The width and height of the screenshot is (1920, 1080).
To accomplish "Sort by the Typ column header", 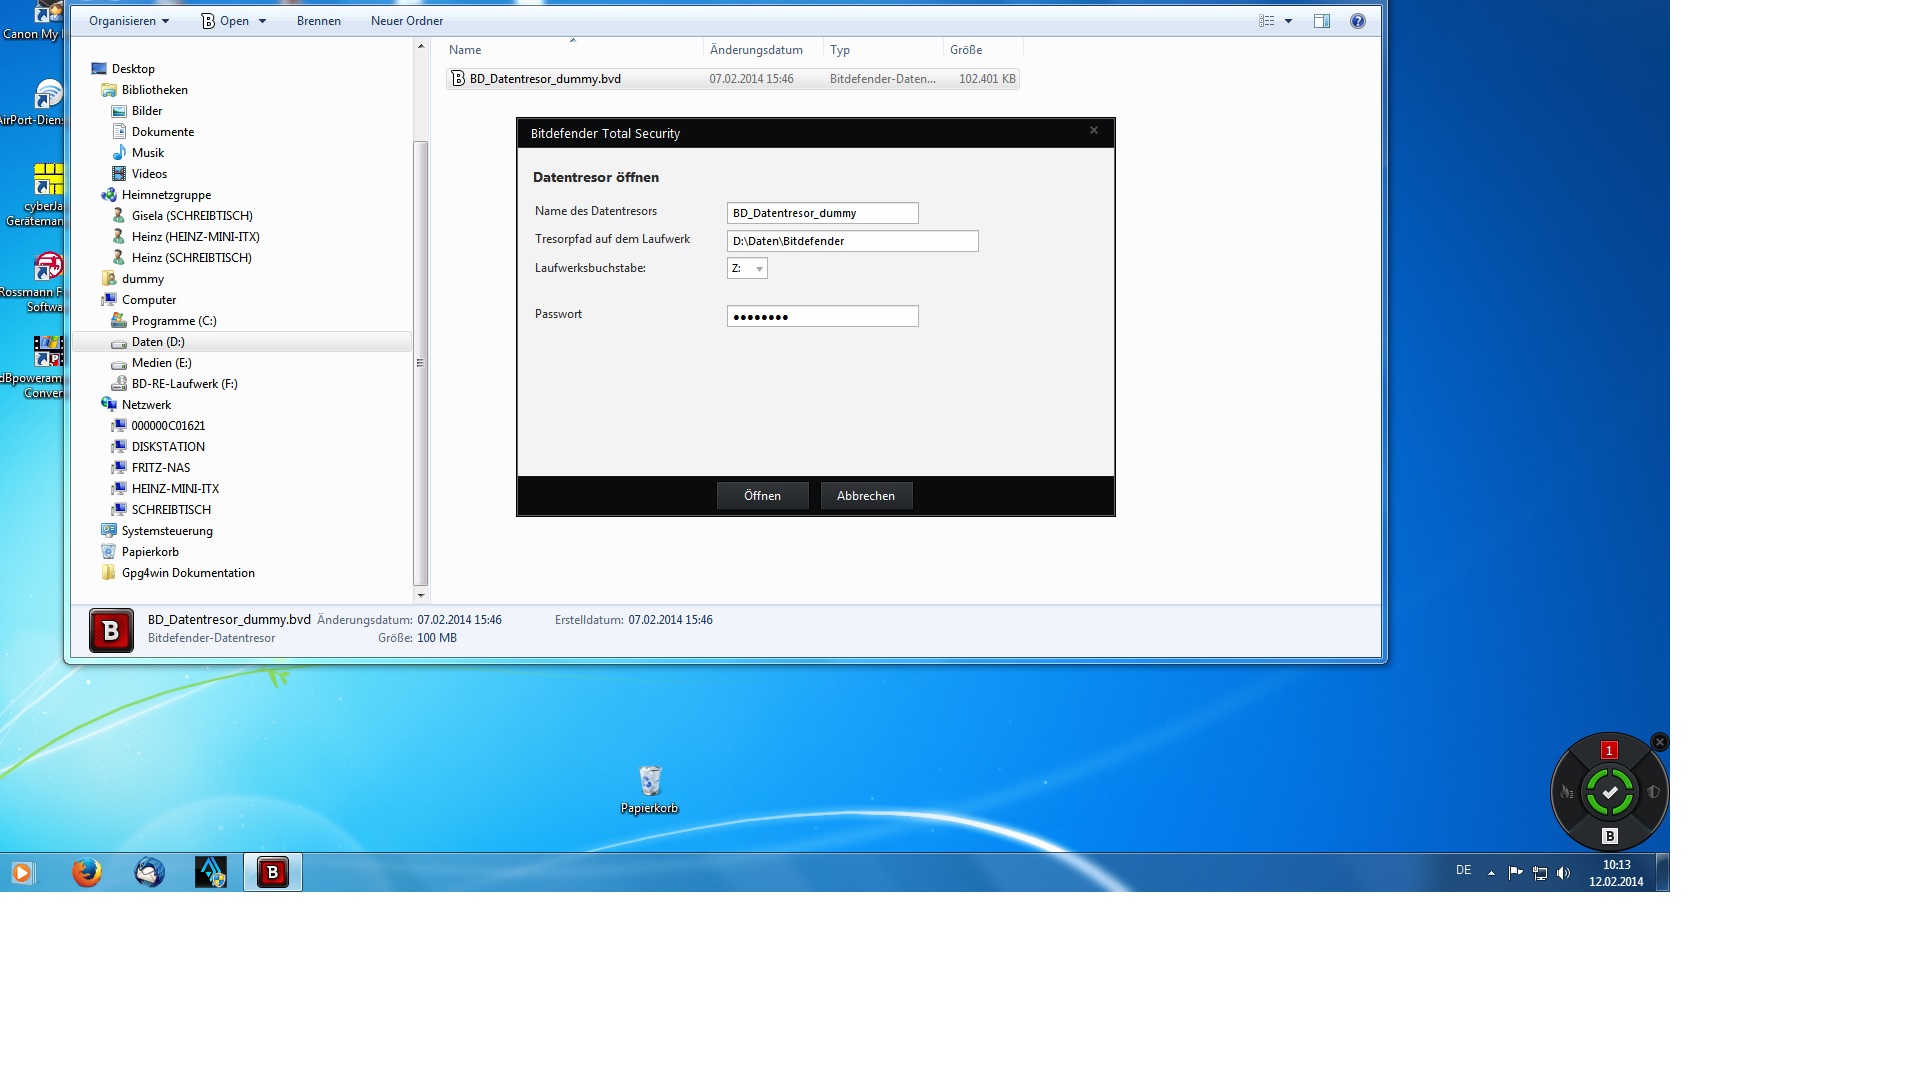I will 883,50.
